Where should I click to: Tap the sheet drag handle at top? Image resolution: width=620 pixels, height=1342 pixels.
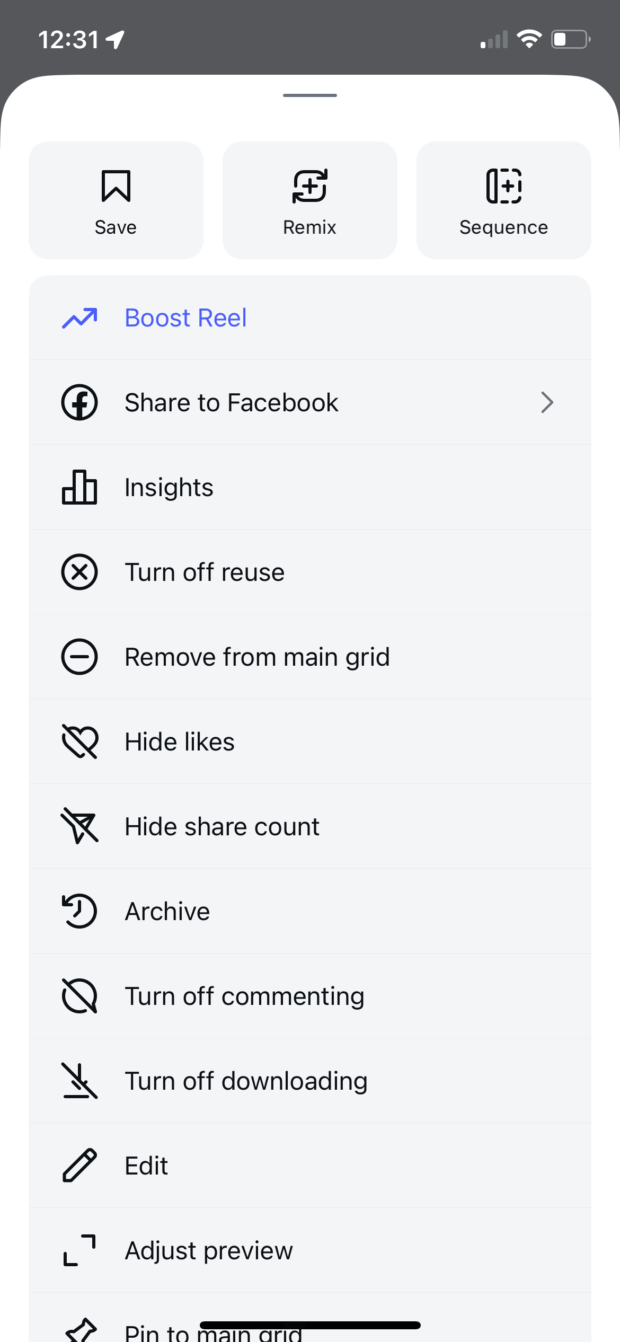click(310, 96)
